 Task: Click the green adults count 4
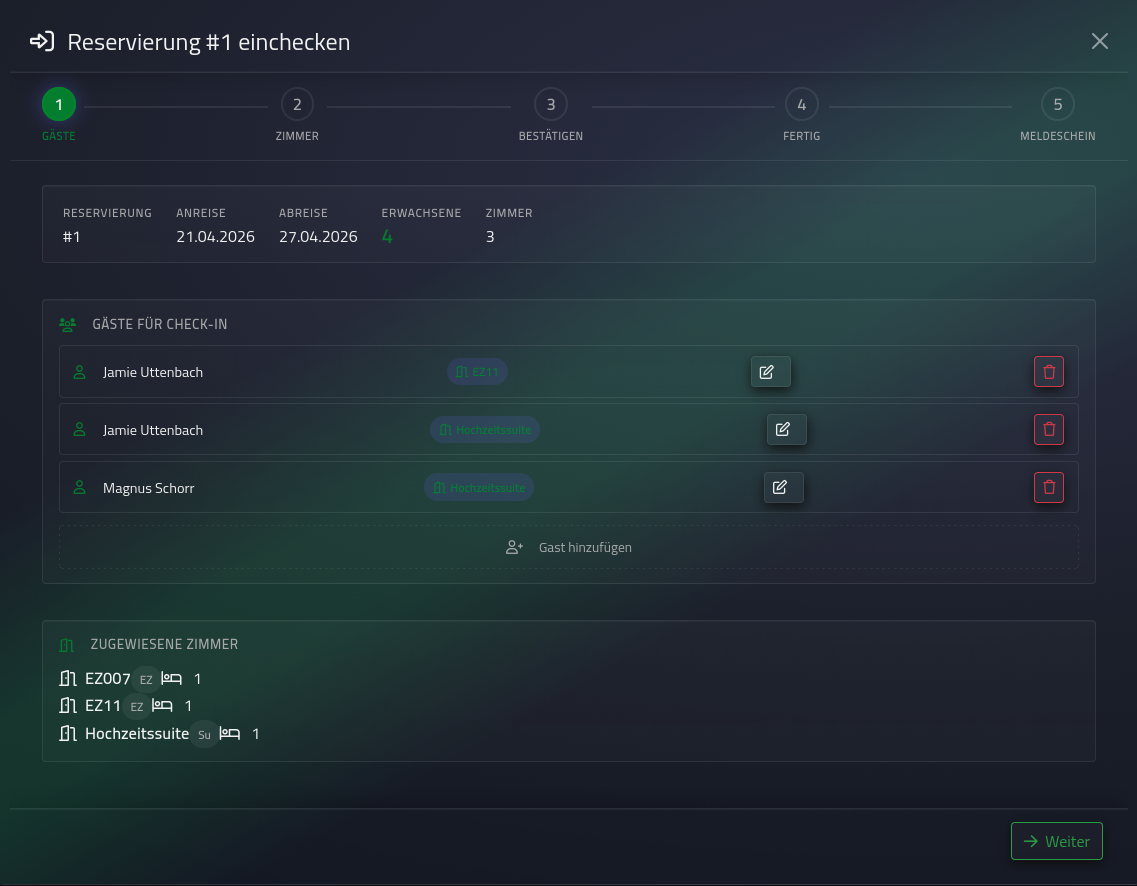(x=387, y=236)
